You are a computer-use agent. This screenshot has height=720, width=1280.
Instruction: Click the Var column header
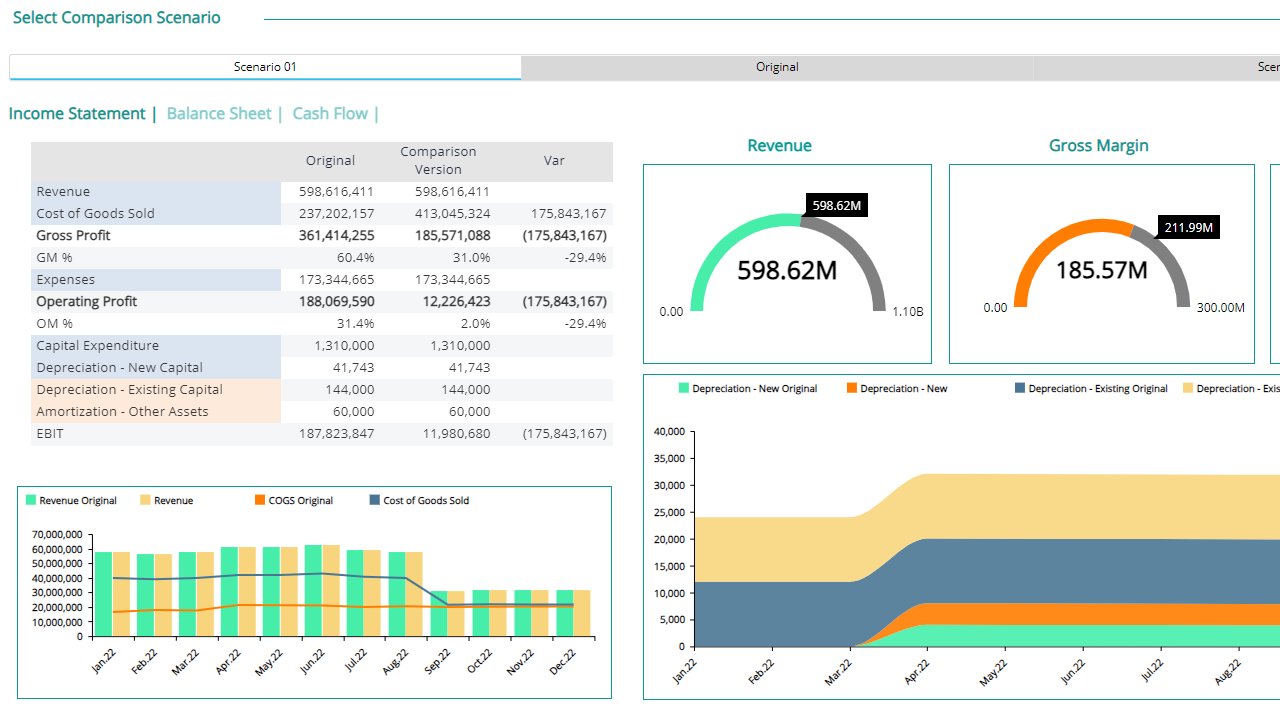click(x=554, y=160)
